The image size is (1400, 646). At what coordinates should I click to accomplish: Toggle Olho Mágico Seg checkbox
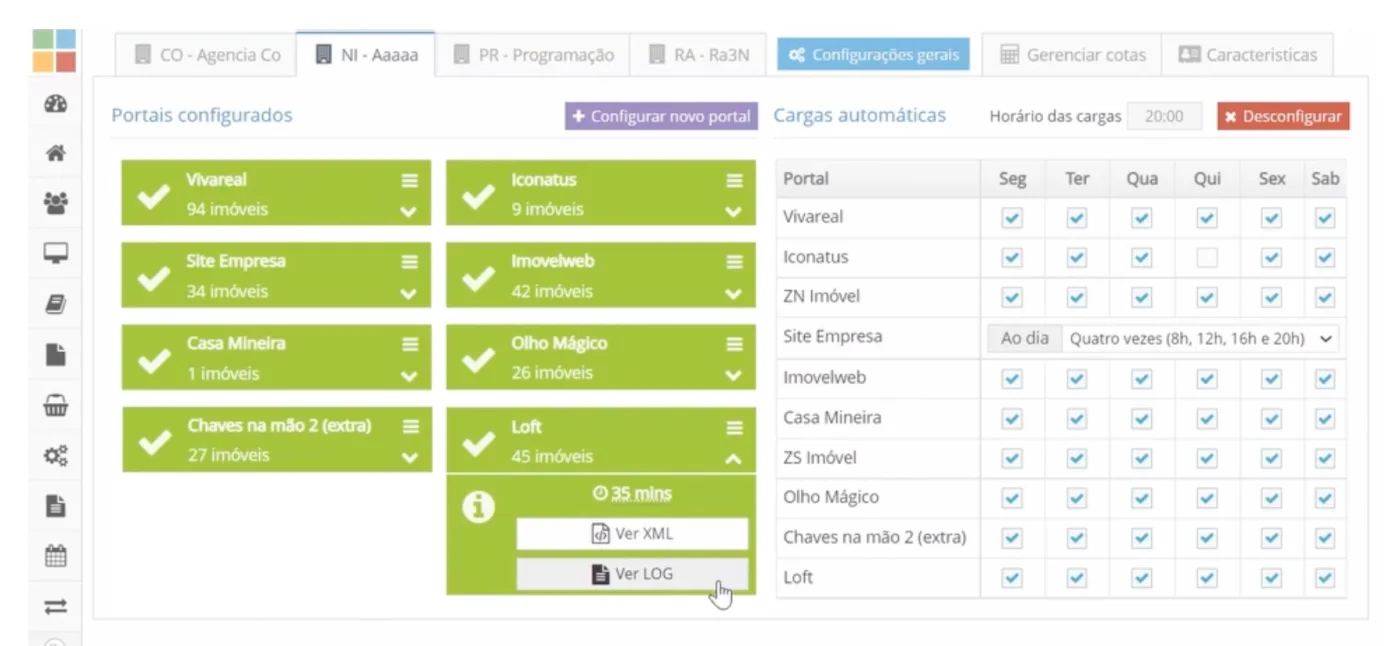1012,498
